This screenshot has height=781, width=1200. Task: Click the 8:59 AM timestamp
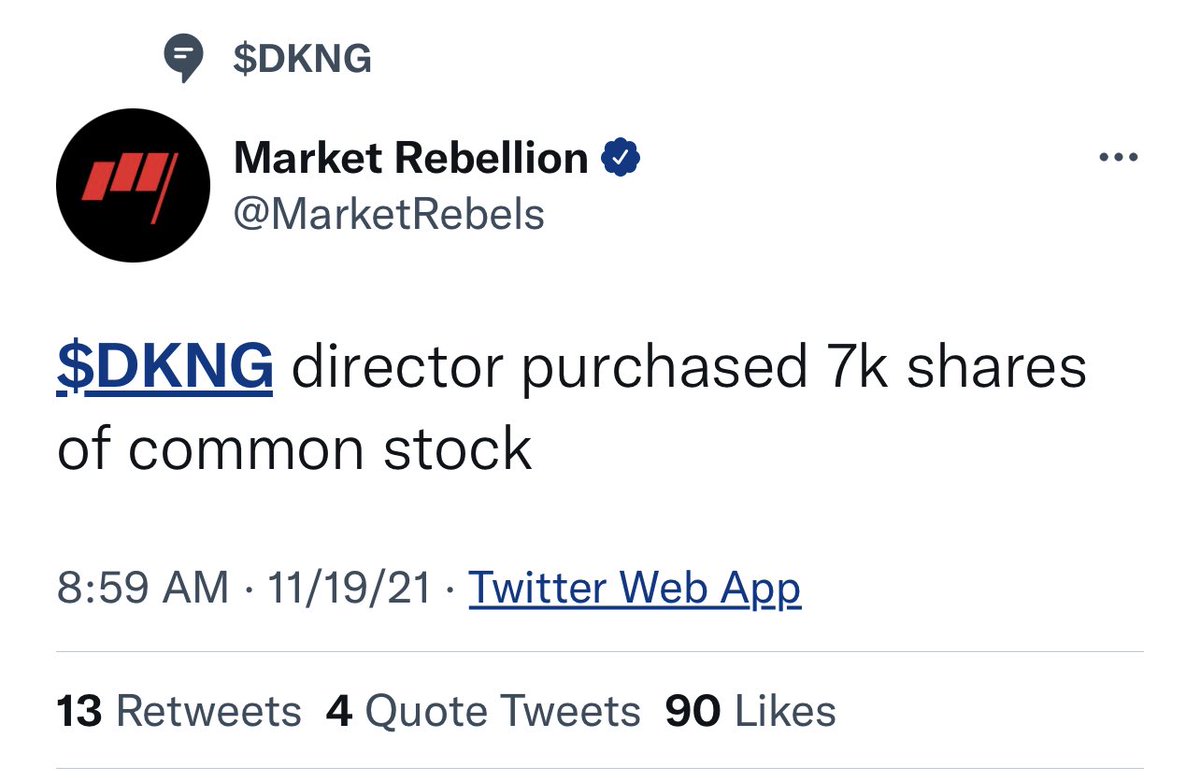143,588
